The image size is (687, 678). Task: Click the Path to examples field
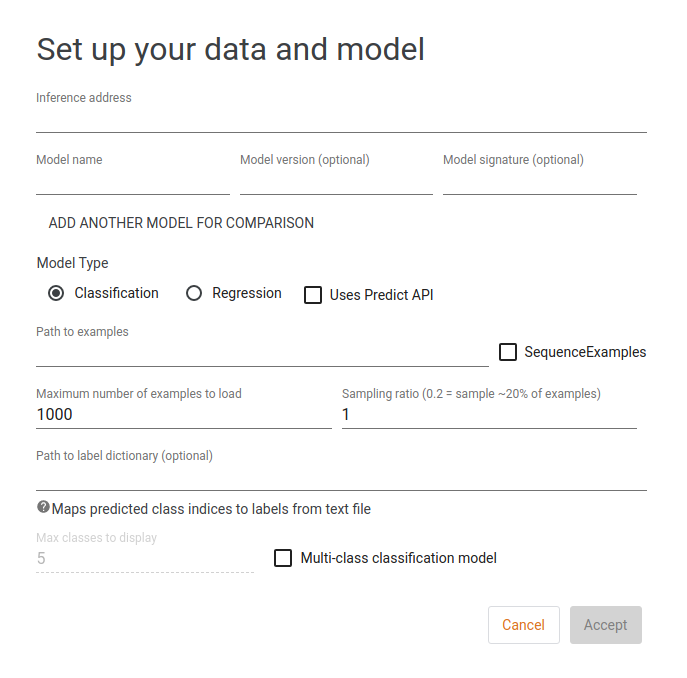[262, 354]
